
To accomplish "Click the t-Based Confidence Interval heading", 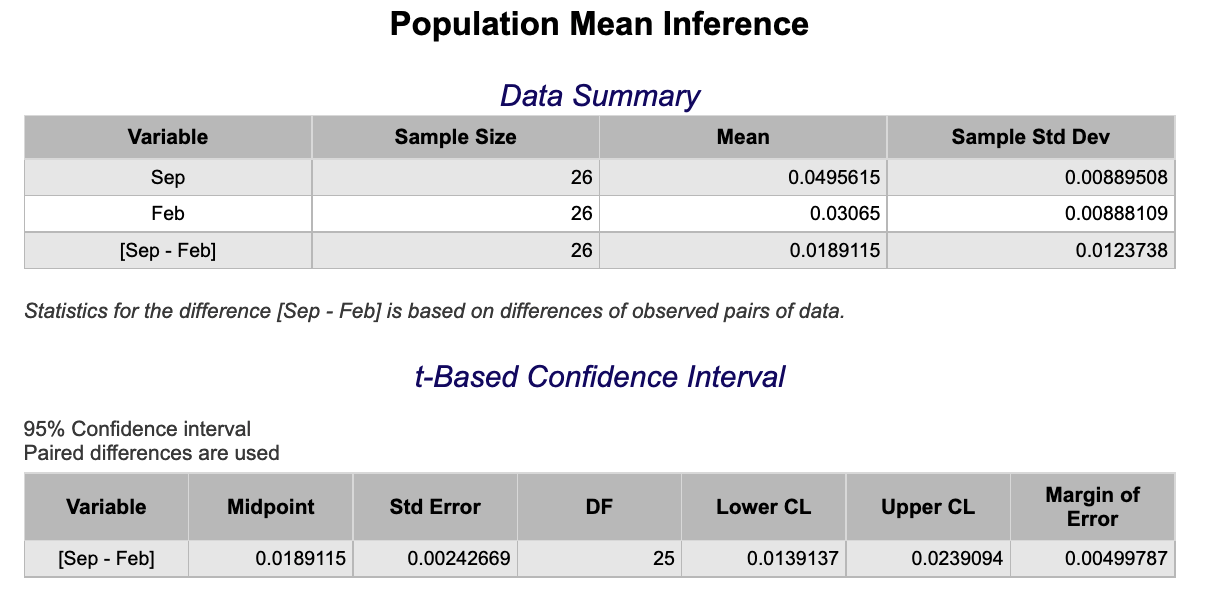I will point(599,377).
